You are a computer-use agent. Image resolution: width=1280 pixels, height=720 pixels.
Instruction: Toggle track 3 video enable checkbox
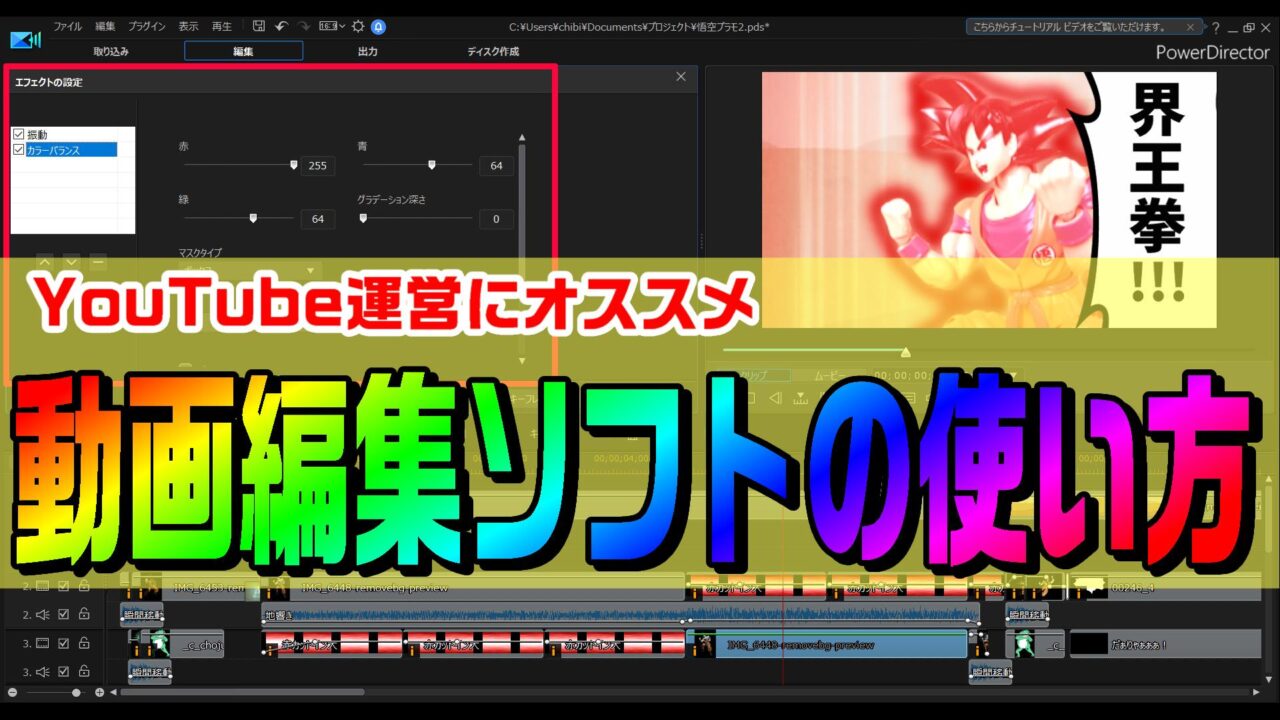(64, 643)
